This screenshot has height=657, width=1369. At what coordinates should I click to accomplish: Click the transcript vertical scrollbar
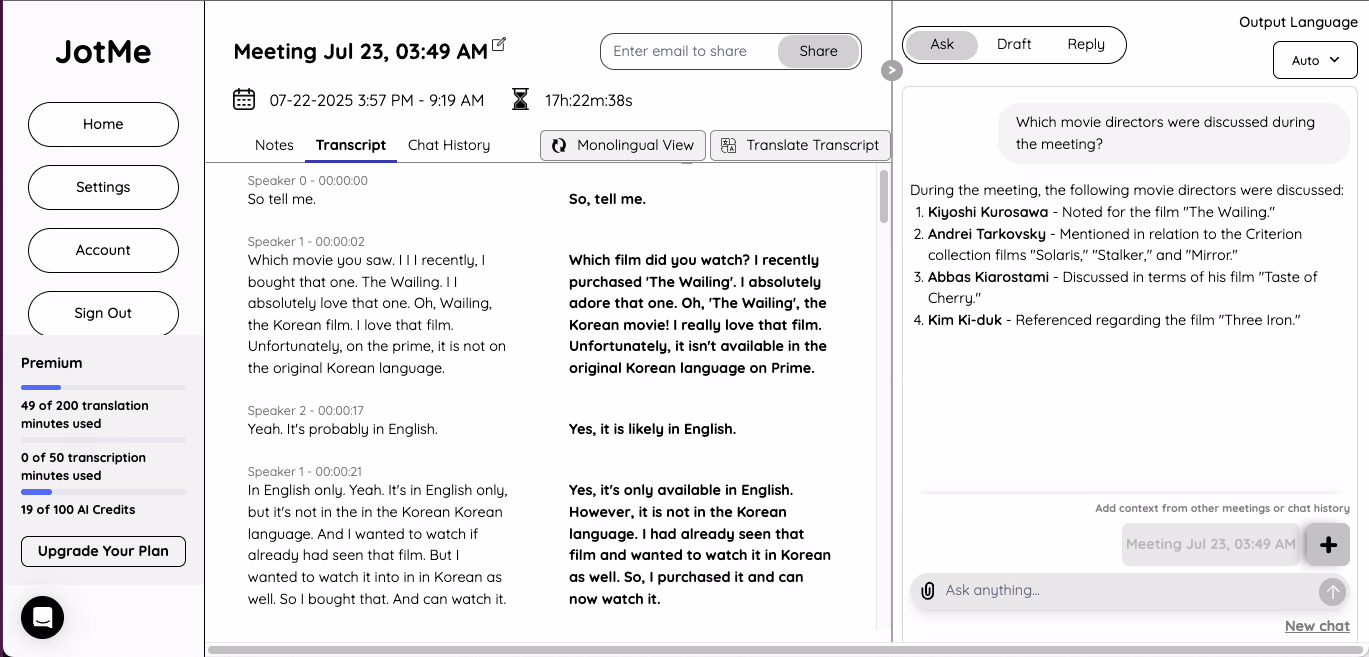click(x=884, y=196)
